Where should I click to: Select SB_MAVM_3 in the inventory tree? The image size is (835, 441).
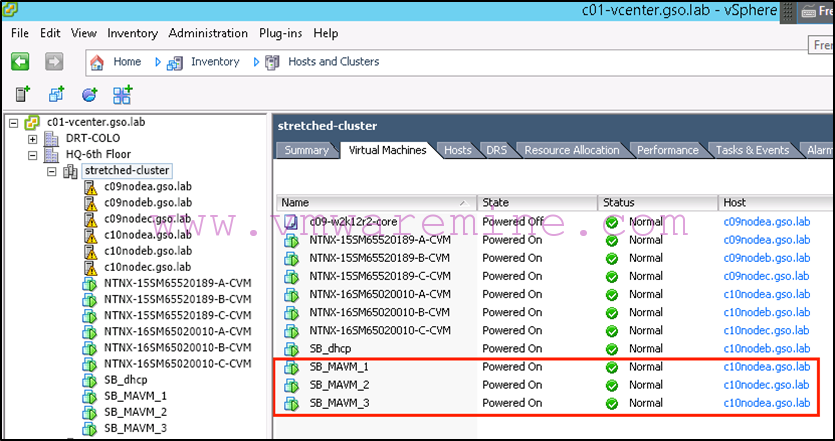pos(135,428)
